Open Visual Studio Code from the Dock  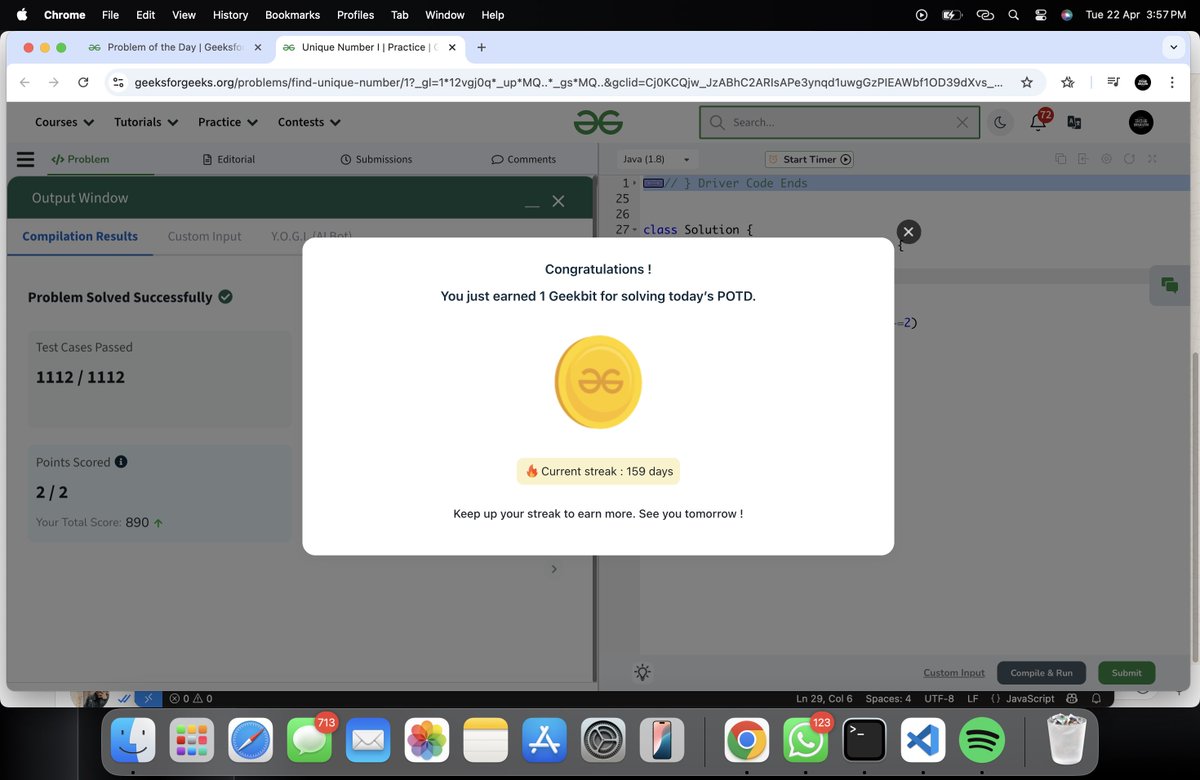923,741
